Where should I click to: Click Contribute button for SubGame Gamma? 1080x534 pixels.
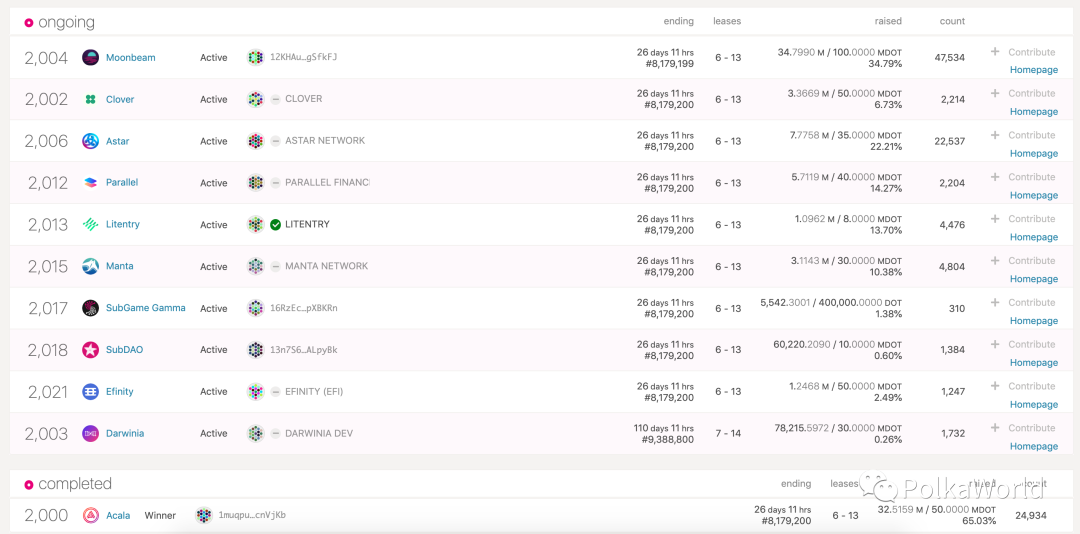coord(1023,302)
